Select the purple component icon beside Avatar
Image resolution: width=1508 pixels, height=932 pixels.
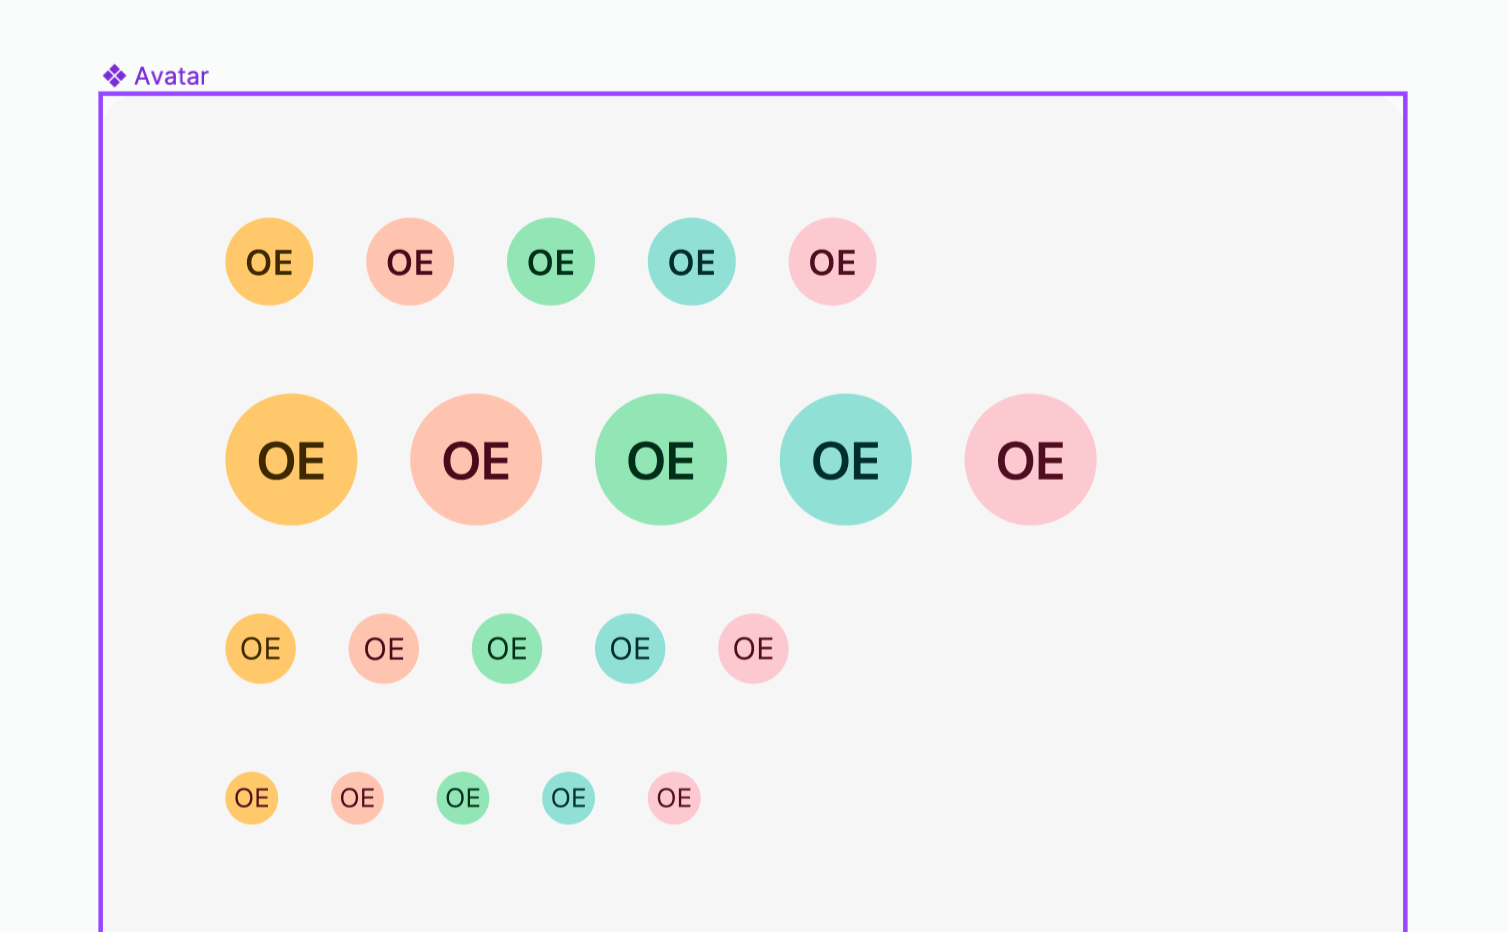114,76
